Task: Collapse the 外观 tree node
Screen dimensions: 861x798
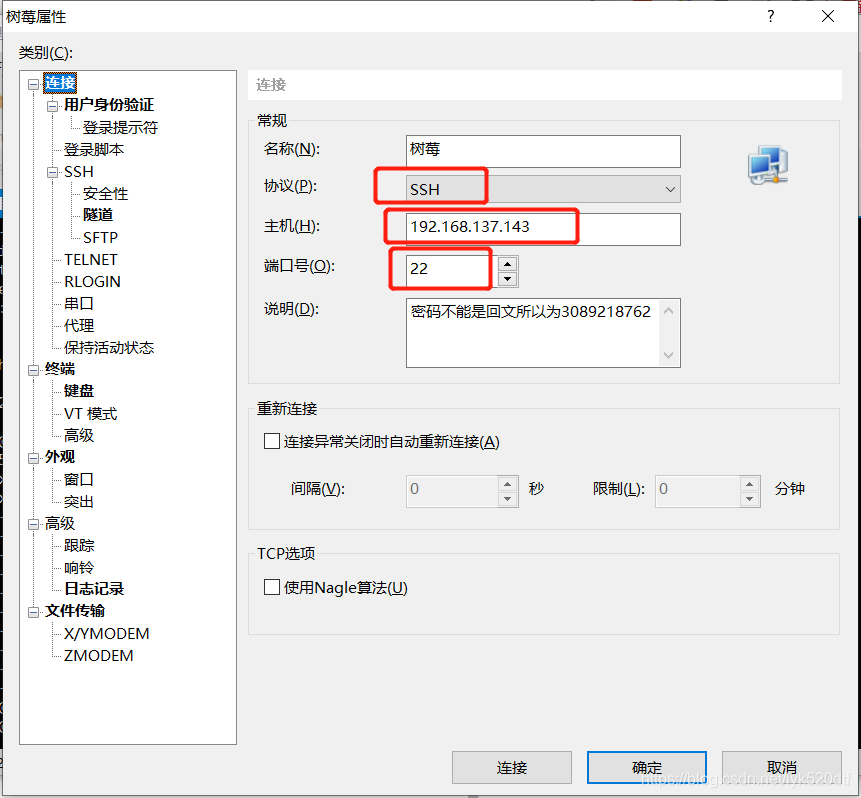Action: pyautogui.click(x=33, y=458)
